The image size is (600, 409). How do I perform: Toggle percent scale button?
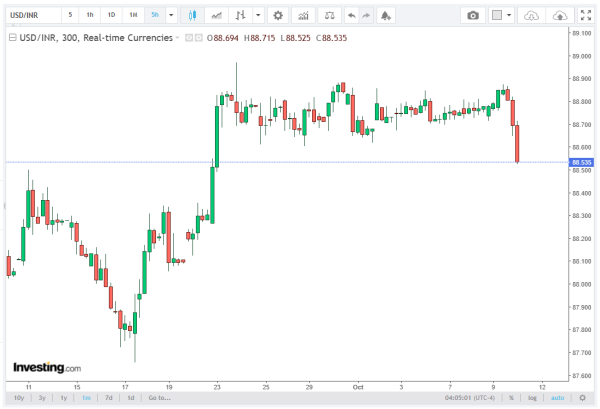(x=511, y=398)
